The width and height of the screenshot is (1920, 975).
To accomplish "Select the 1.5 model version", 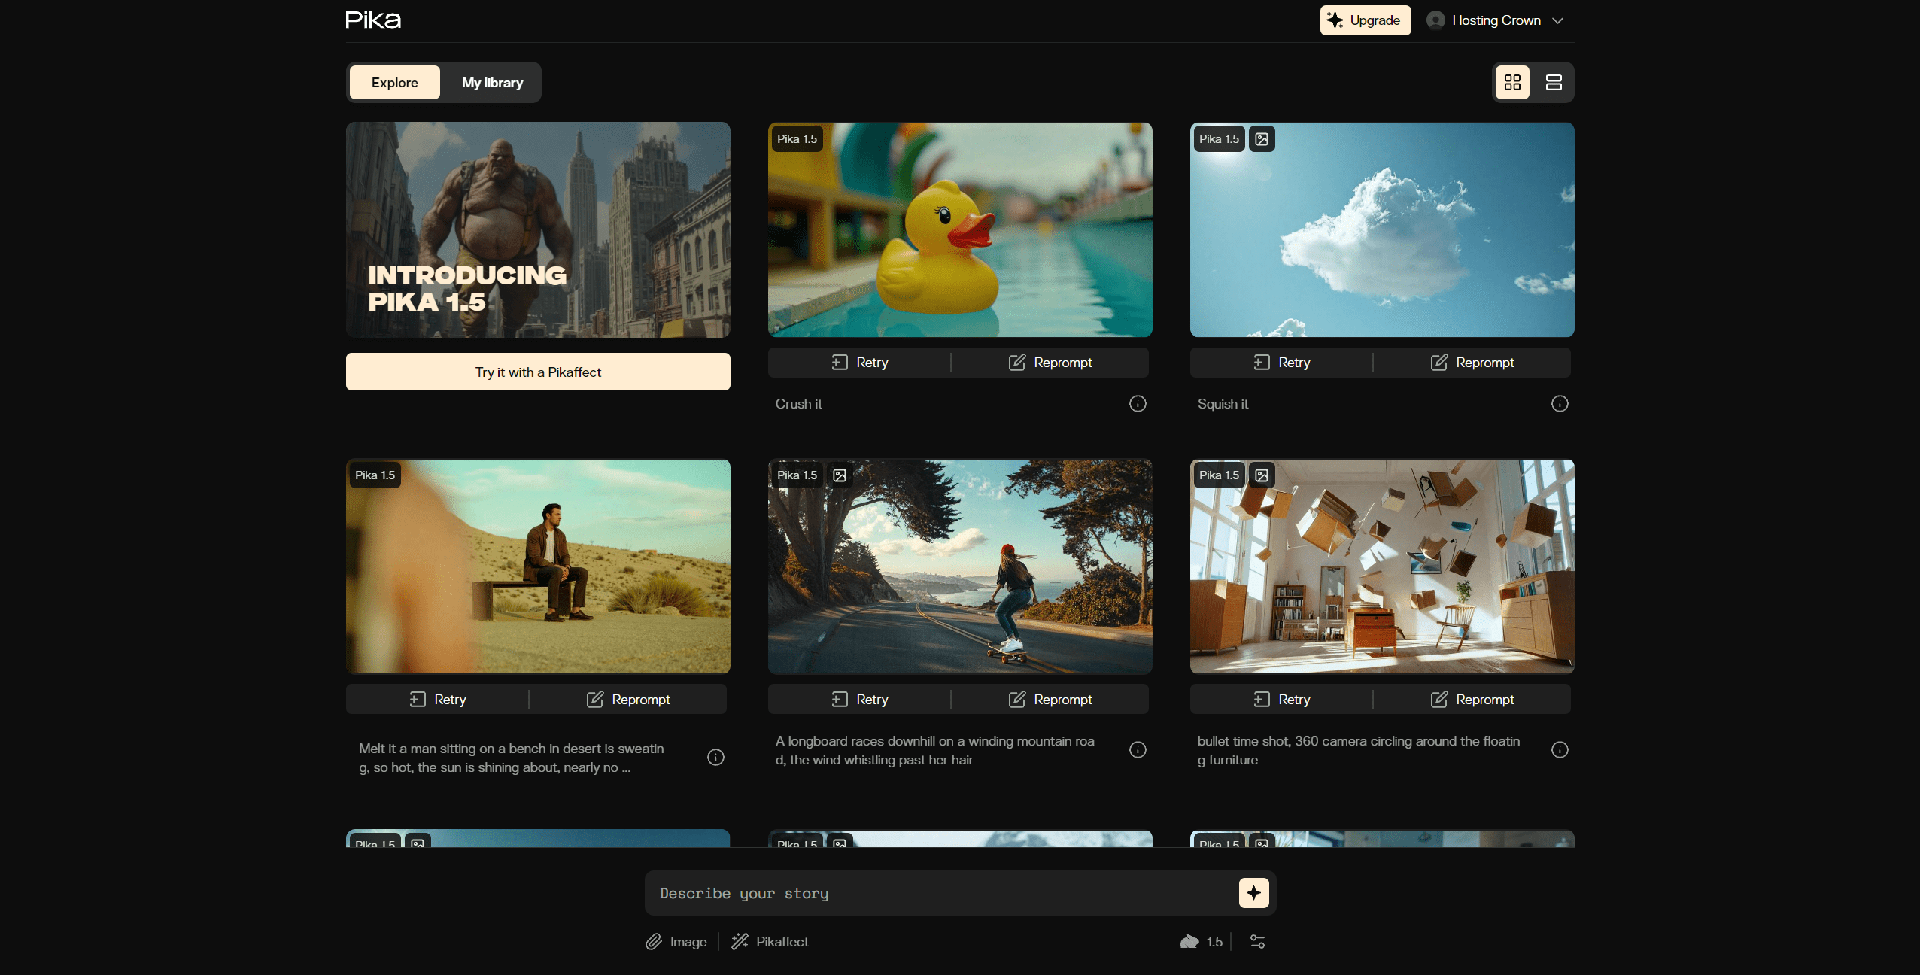I will coord(1202,942).
